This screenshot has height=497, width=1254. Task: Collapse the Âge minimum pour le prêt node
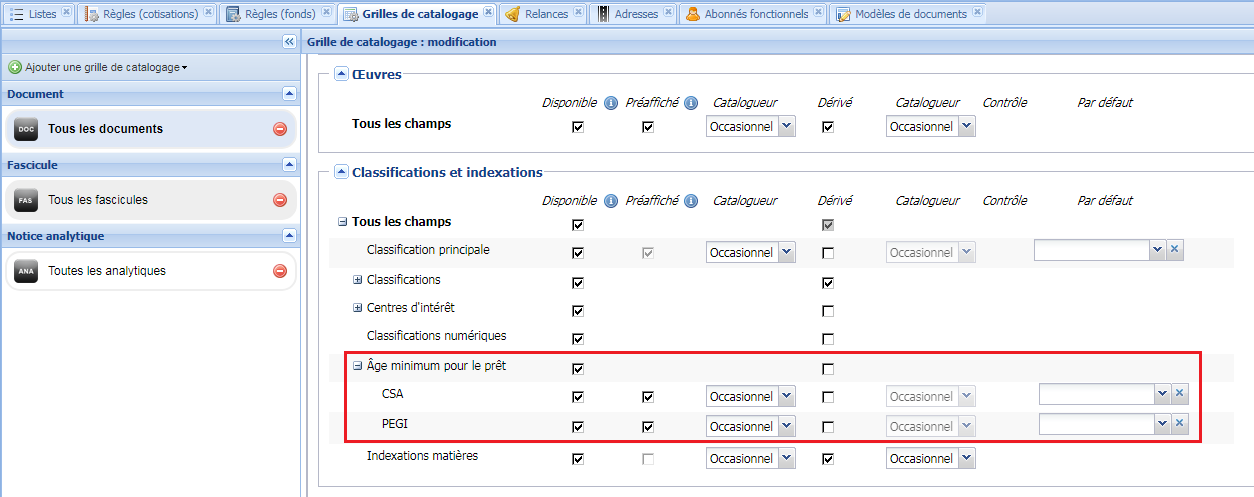click(358, 367)
